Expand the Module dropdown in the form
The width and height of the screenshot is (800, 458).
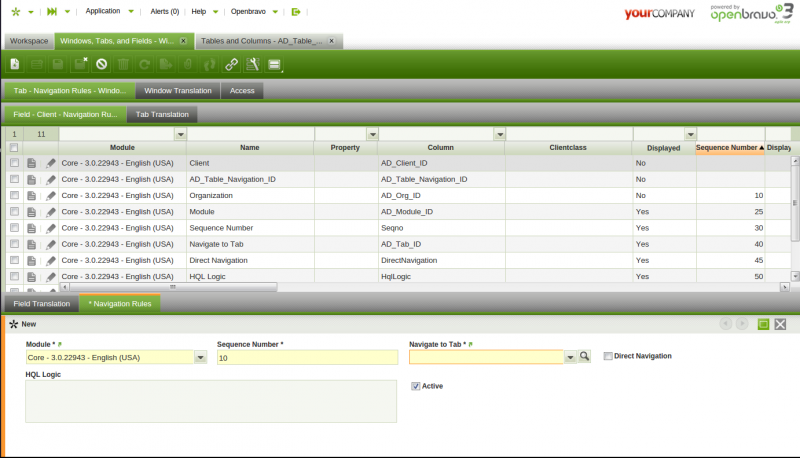201,357
